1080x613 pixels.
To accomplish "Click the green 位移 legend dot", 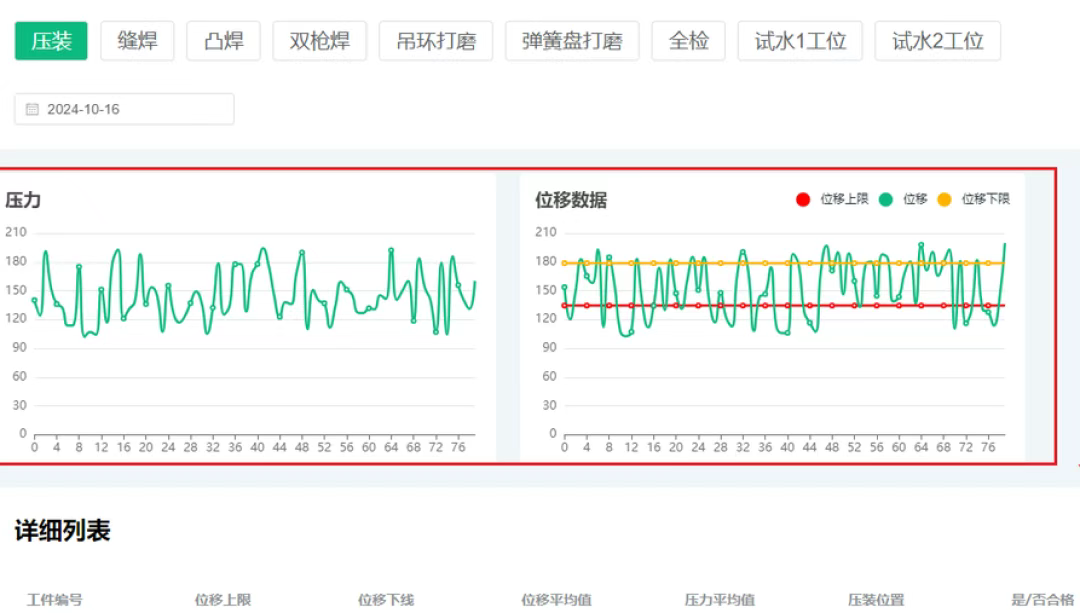I will point(885,200).
